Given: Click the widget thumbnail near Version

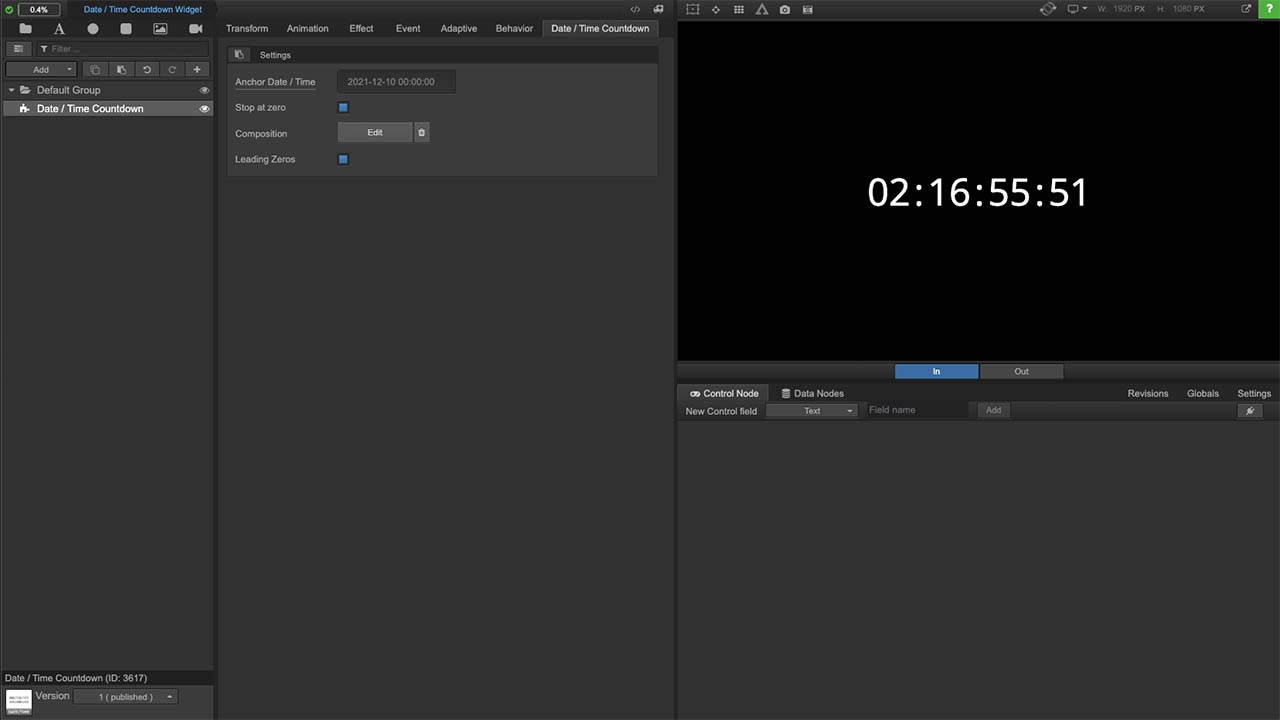Looking at the screenshot, I should 18,701.
